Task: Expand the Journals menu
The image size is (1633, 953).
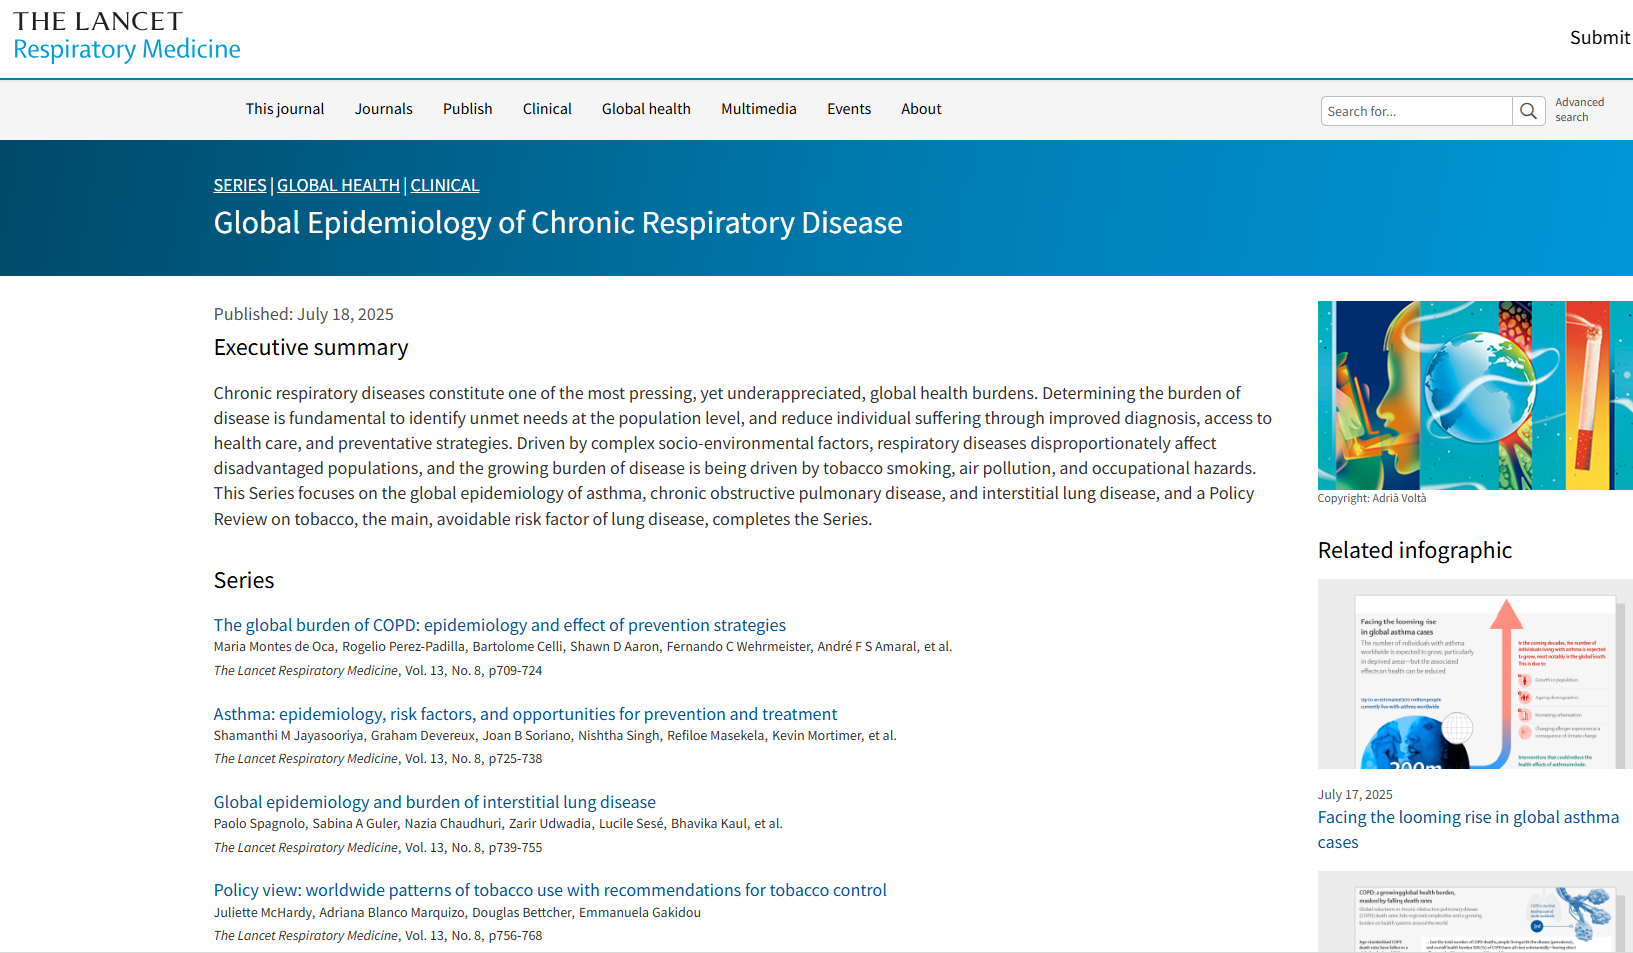Action: (x=383, y=109)
